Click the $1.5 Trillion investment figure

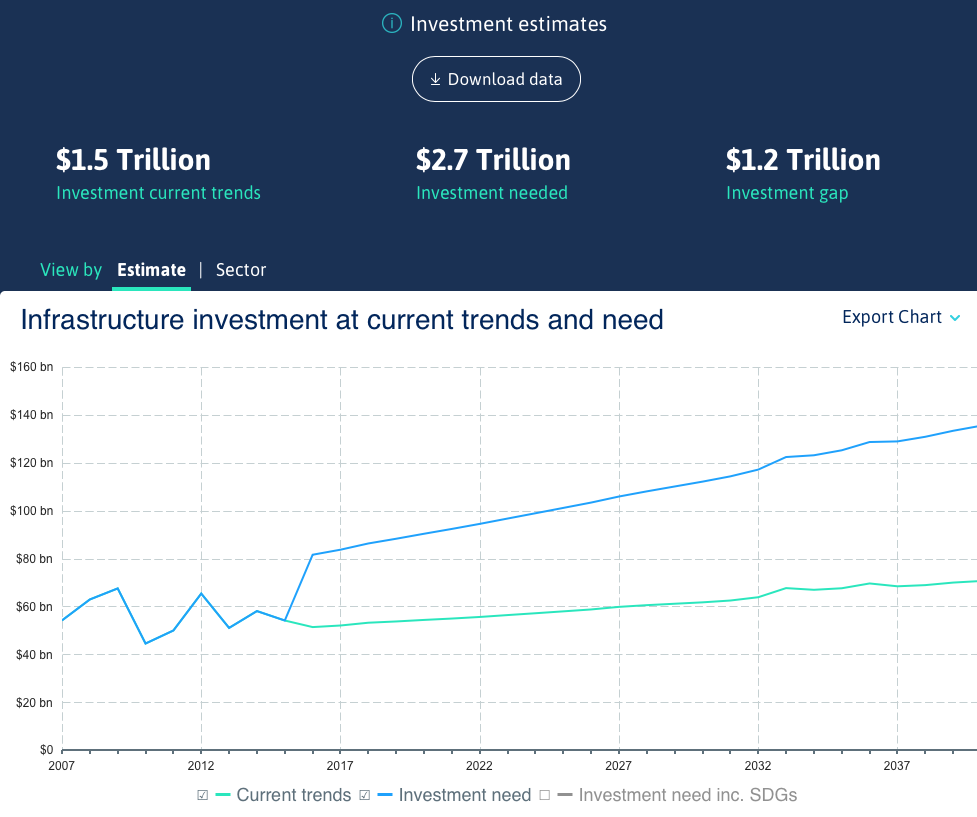coord(133,160)
